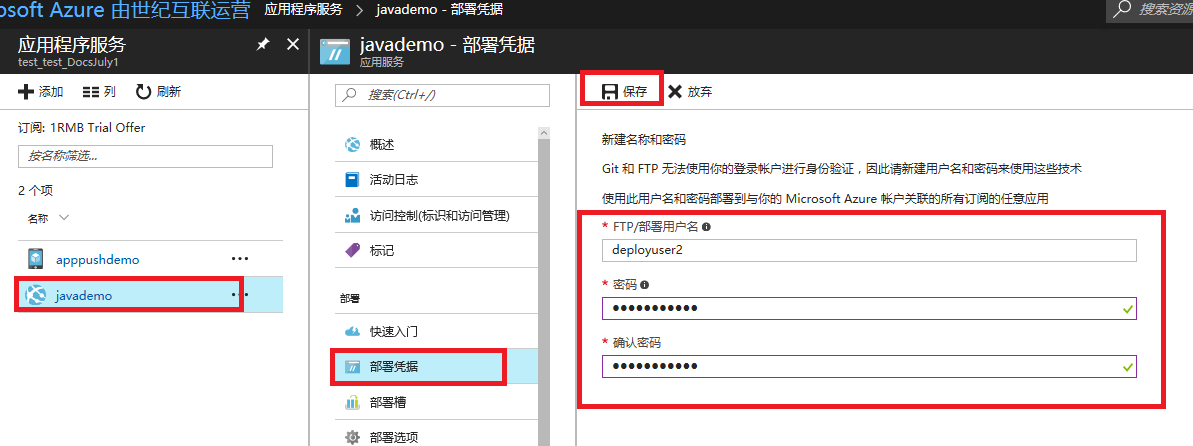
Task: Pin the 应用程序服务 blade
Action: (262, 45)
